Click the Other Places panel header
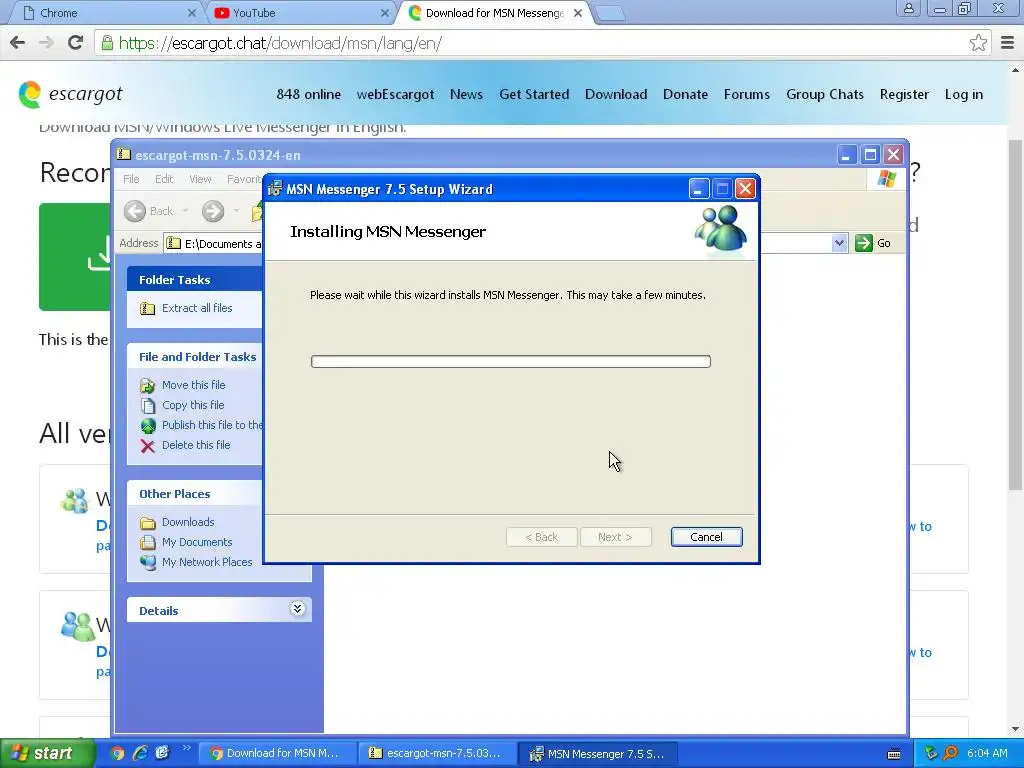 (195, 494)
